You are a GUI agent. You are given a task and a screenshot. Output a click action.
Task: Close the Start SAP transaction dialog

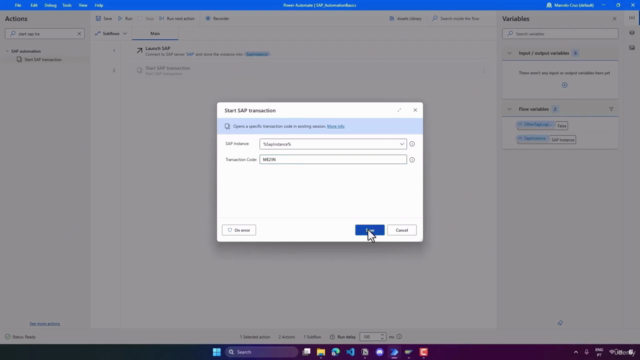[415, 110]
